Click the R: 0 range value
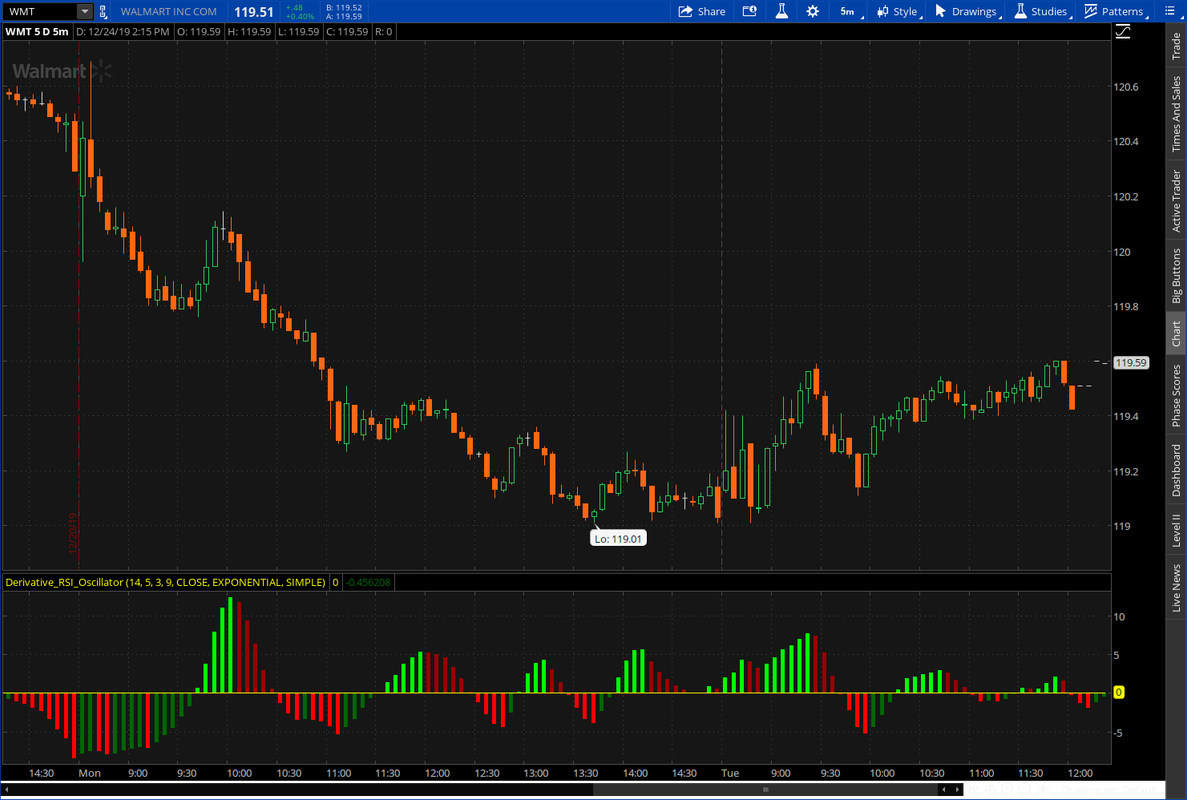 [384, 32]
